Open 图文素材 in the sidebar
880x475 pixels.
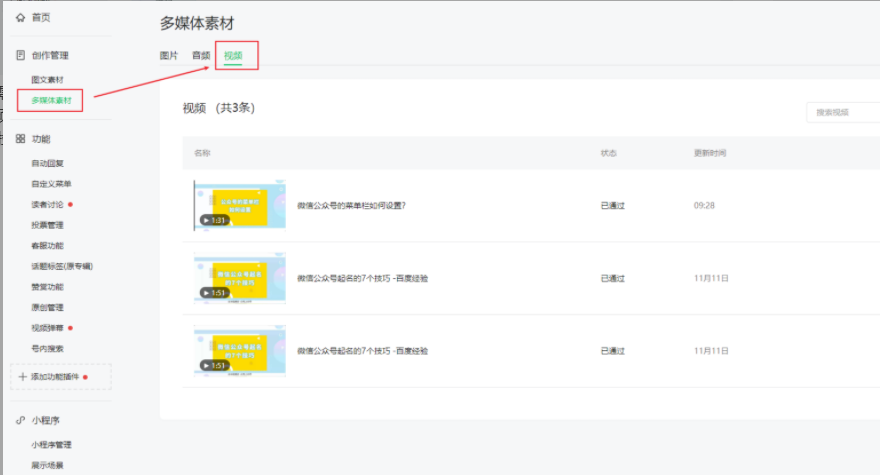click(x=47, y=79)
